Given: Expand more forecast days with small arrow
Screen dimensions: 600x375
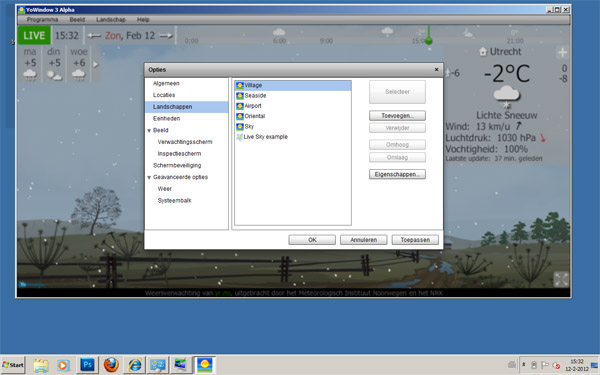Looking at the screenshot, I should (96, 64).
